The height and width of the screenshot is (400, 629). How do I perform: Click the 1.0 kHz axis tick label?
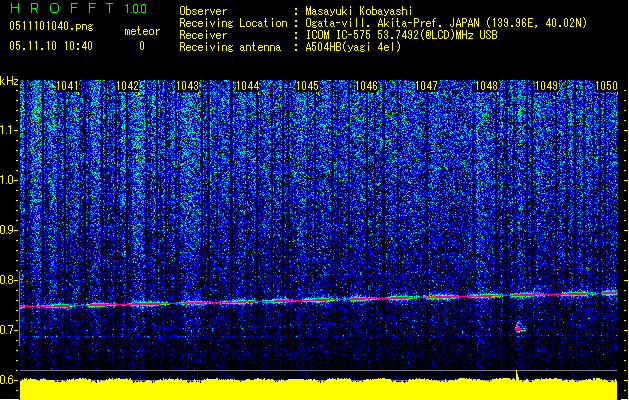9,180
